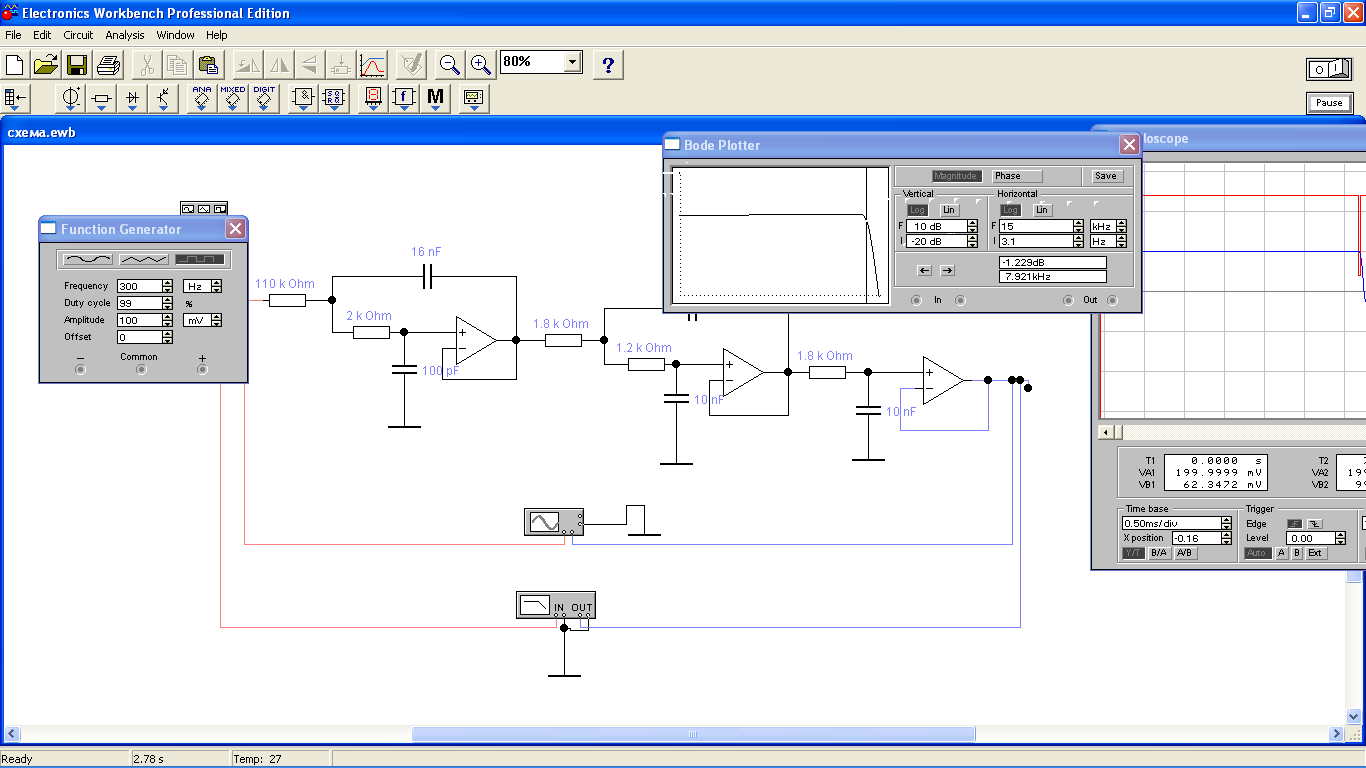The image size is (1366, 768).
Task: Open the Analog ICs (ANA) bin
Action: click(x=202, y=98)
